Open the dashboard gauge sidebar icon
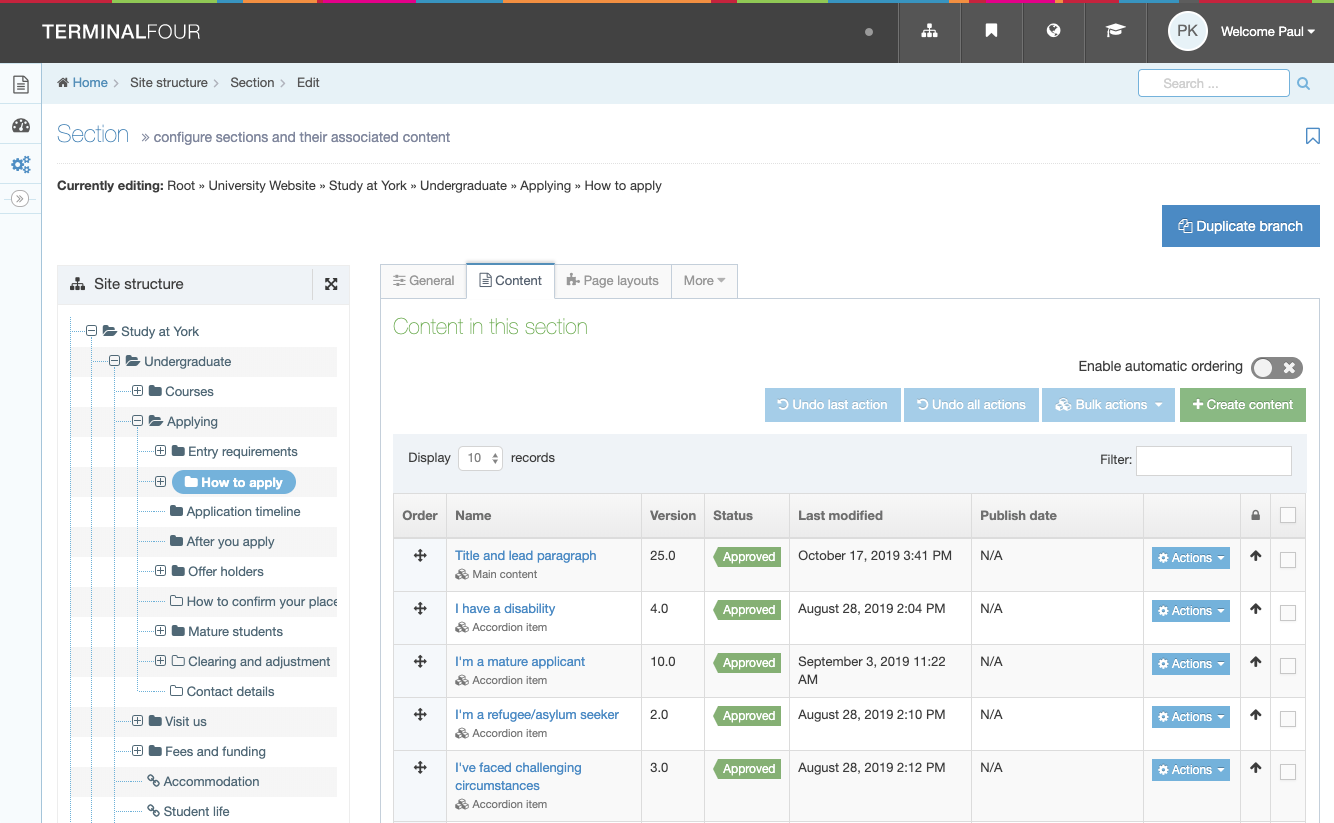 pyautogui.click(x=20, y=126)
